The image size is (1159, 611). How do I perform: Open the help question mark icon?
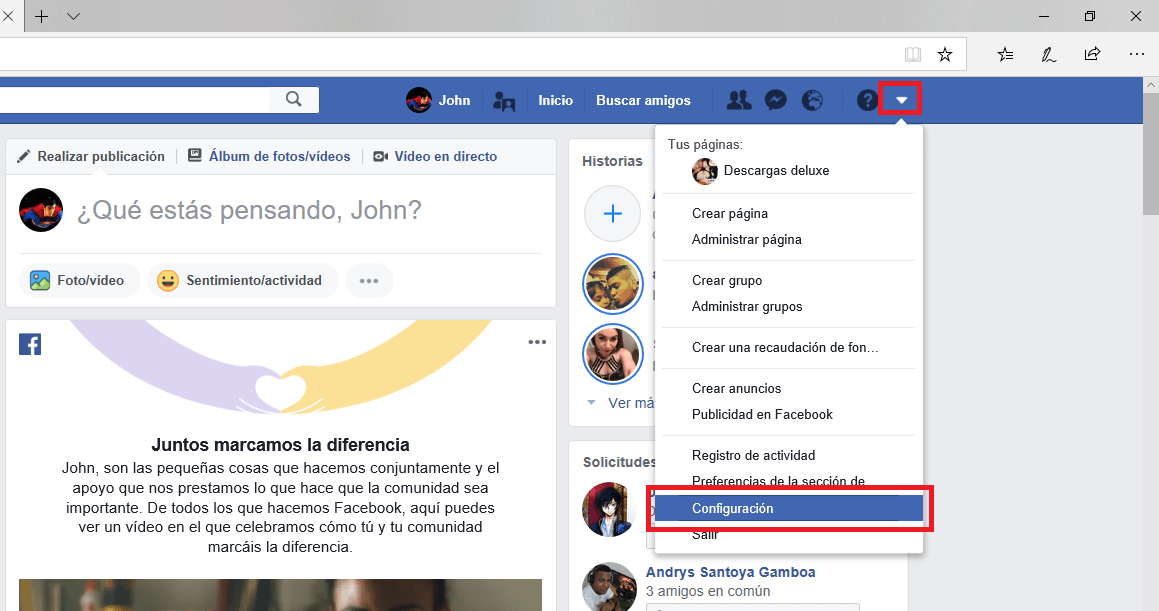click(x=867, y=100)
